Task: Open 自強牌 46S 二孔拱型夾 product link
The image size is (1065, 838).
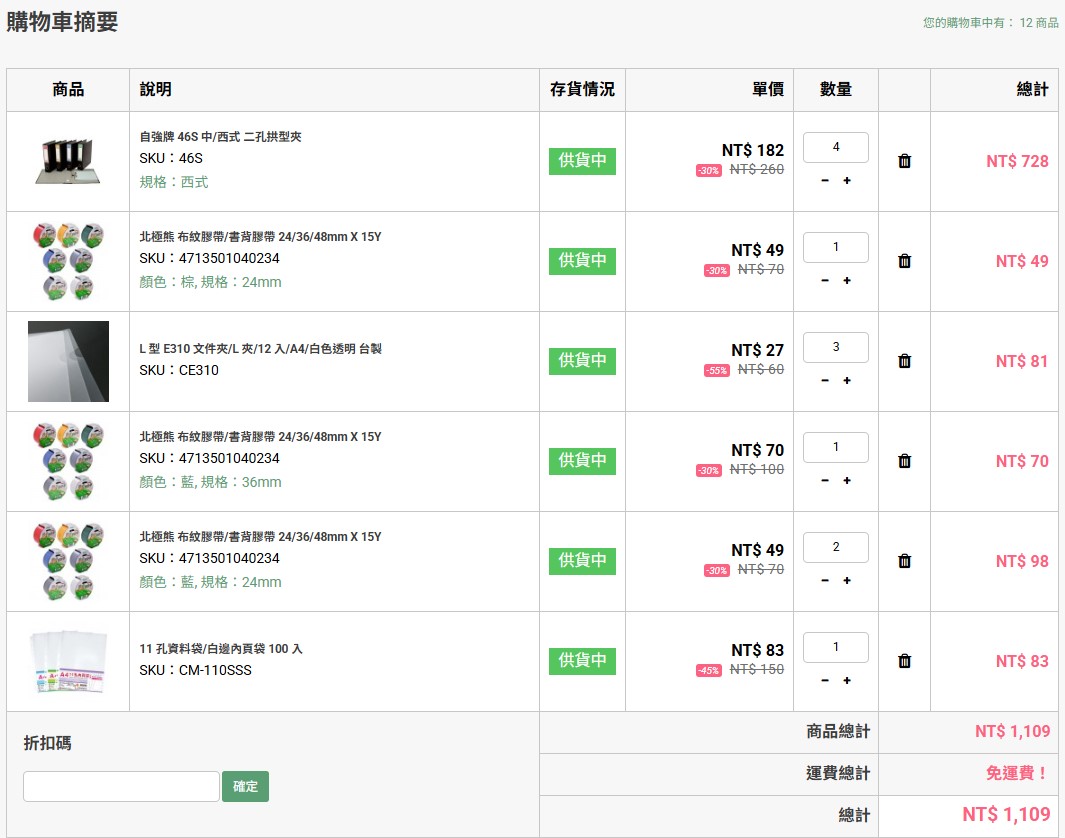Action: (220, 137)
